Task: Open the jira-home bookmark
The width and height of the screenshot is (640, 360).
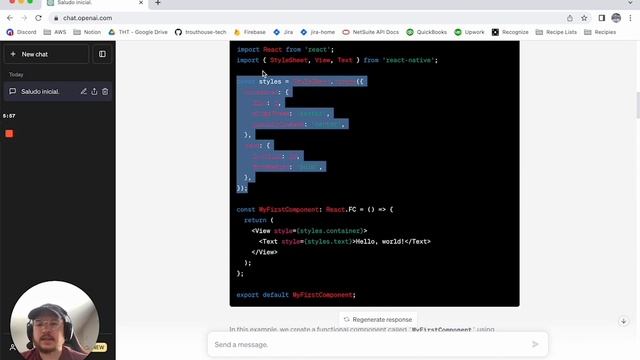Action: tap(318, 32)
